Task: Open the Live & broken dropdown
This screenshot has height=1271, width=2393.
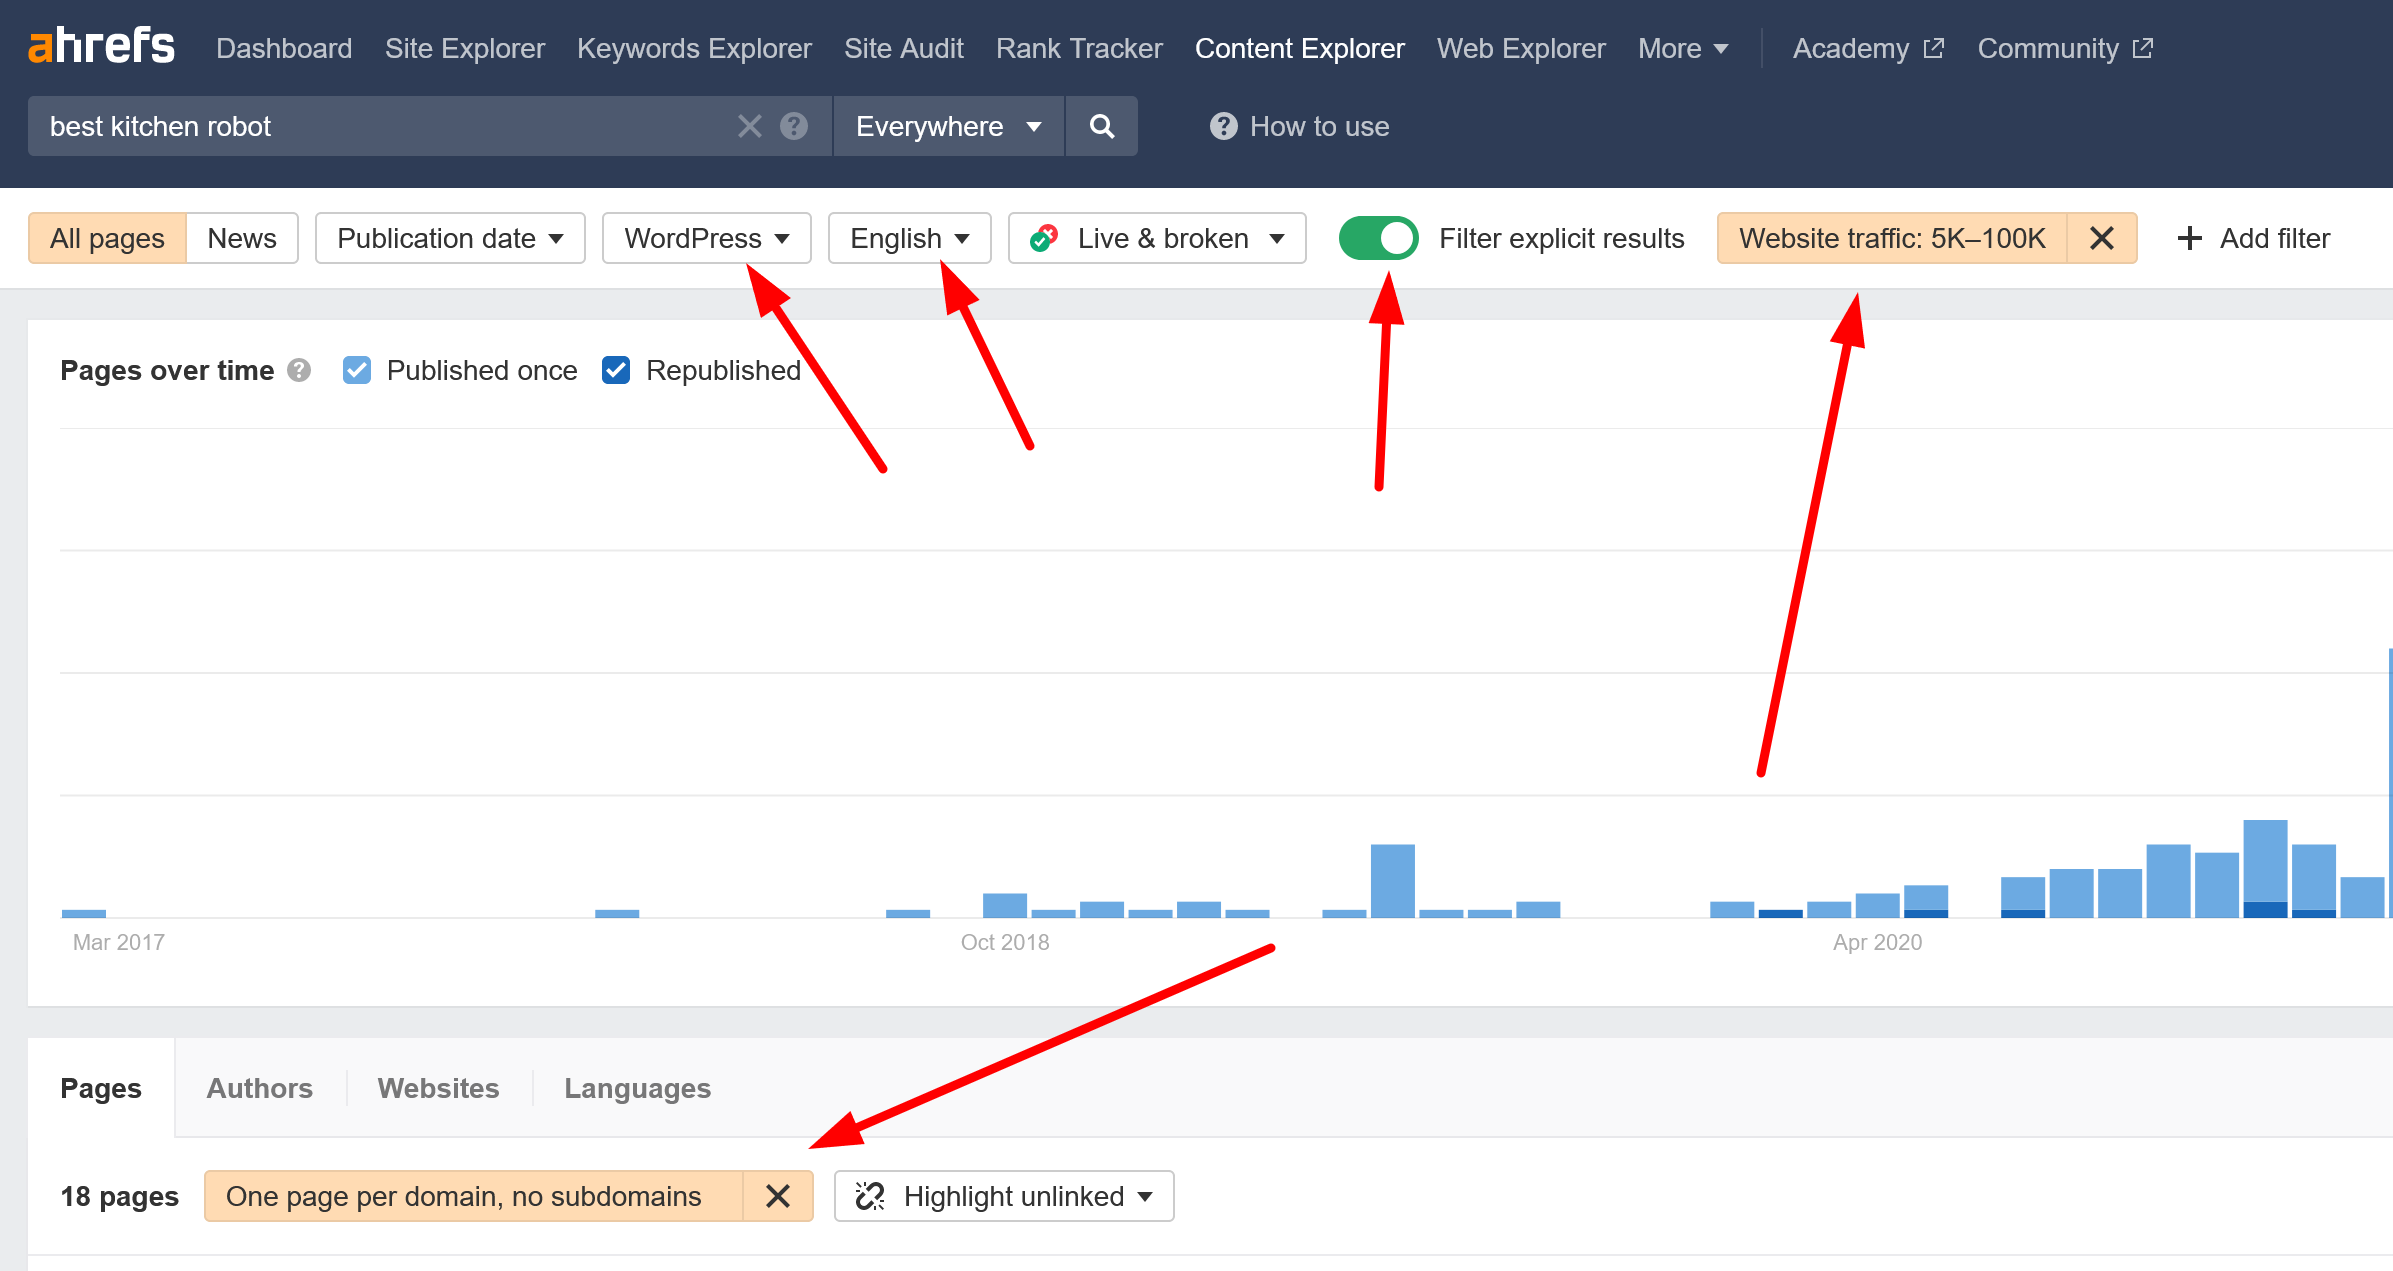Action: click(x=1157, y=238)
